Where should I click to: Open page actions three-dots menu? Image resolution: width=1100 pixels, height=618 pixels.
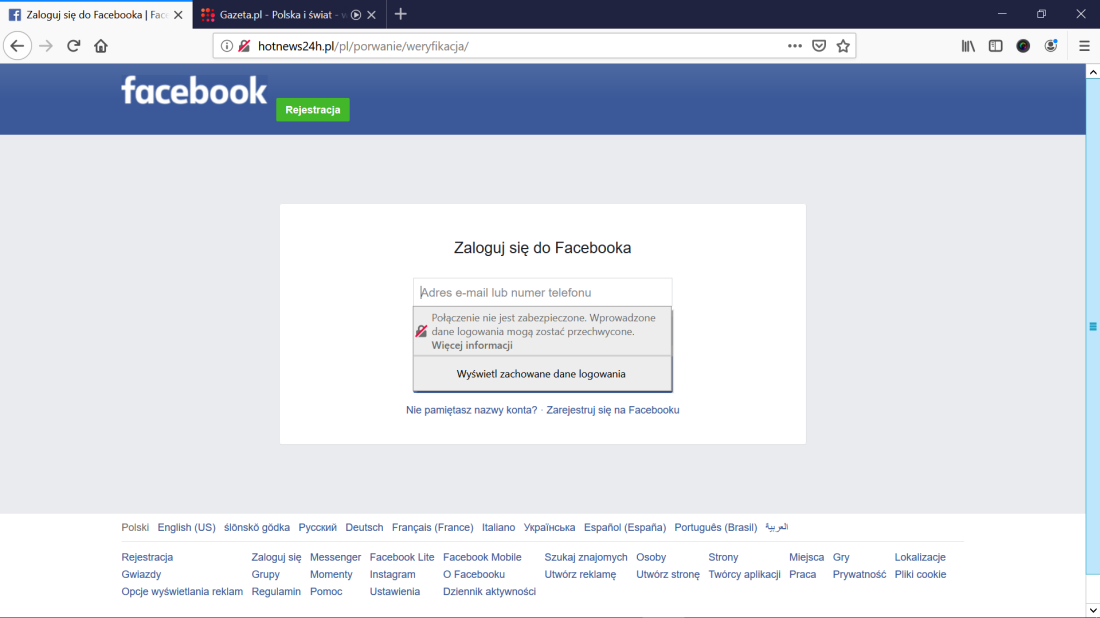coord(794,46)
